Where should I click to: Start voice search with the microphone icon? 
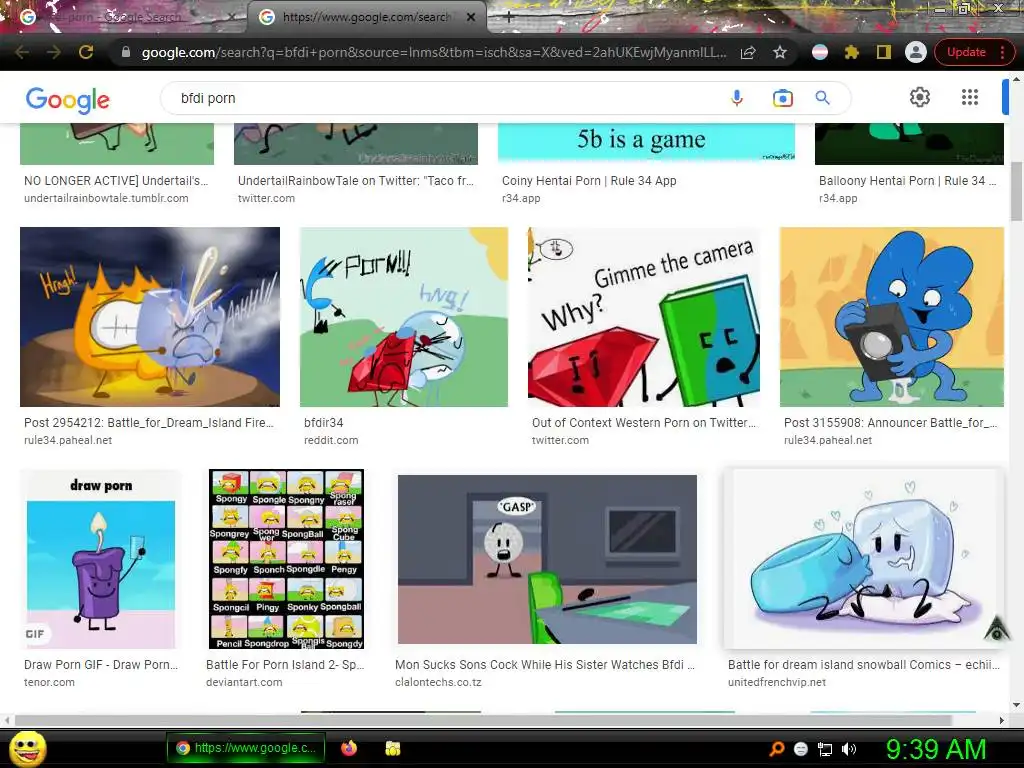(737, 98)
